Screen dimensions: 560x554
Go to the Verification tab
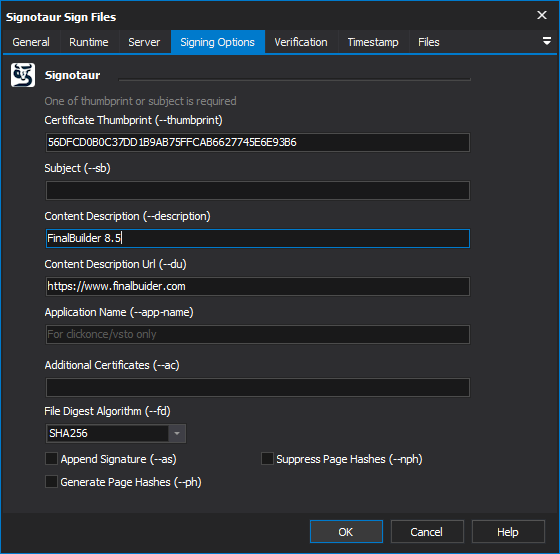coord(301,42)
